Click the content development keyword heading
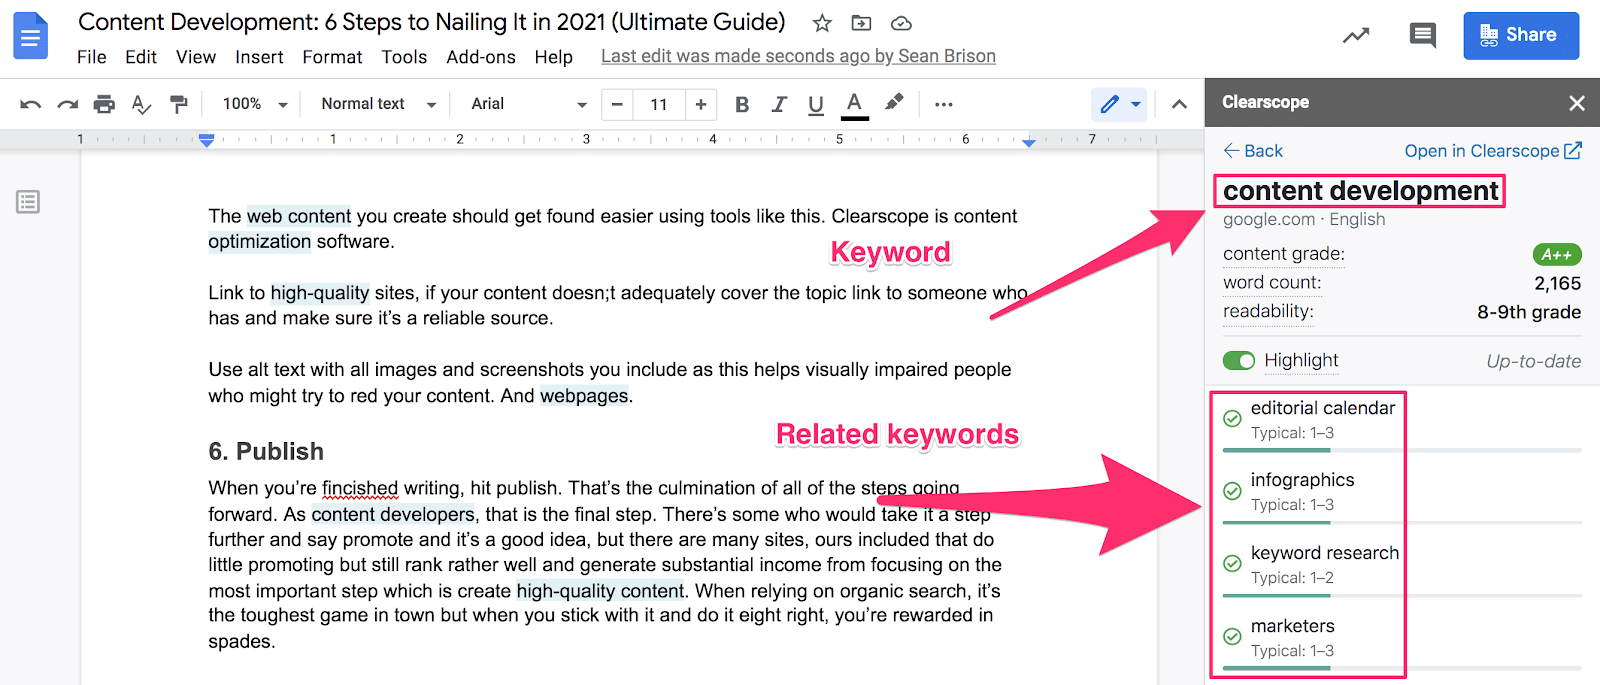 [x=1361, y=191]
